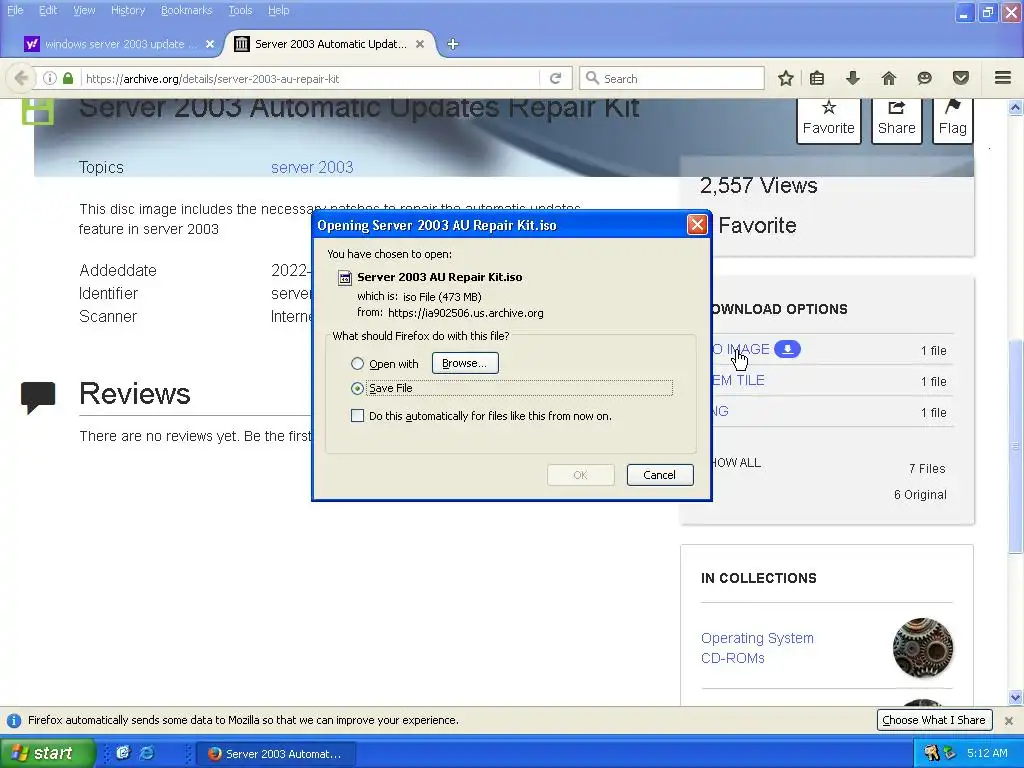This screenshot has width=1024, height=768.
Task: Close the Yahoo search tab
Action: [210, 44]
